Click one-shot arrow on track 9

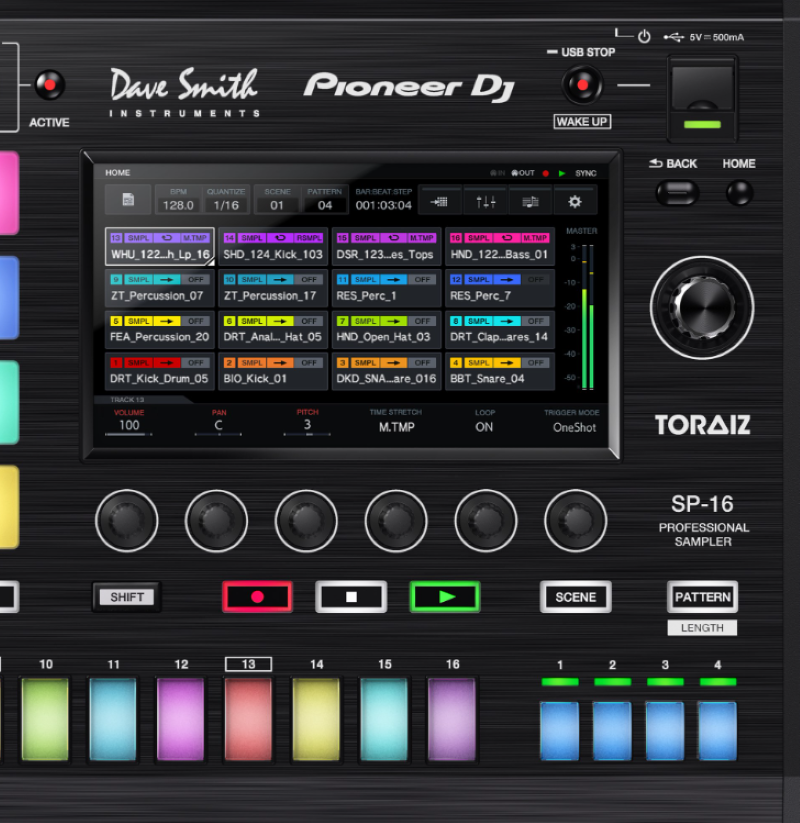click(x=166, y=280)
